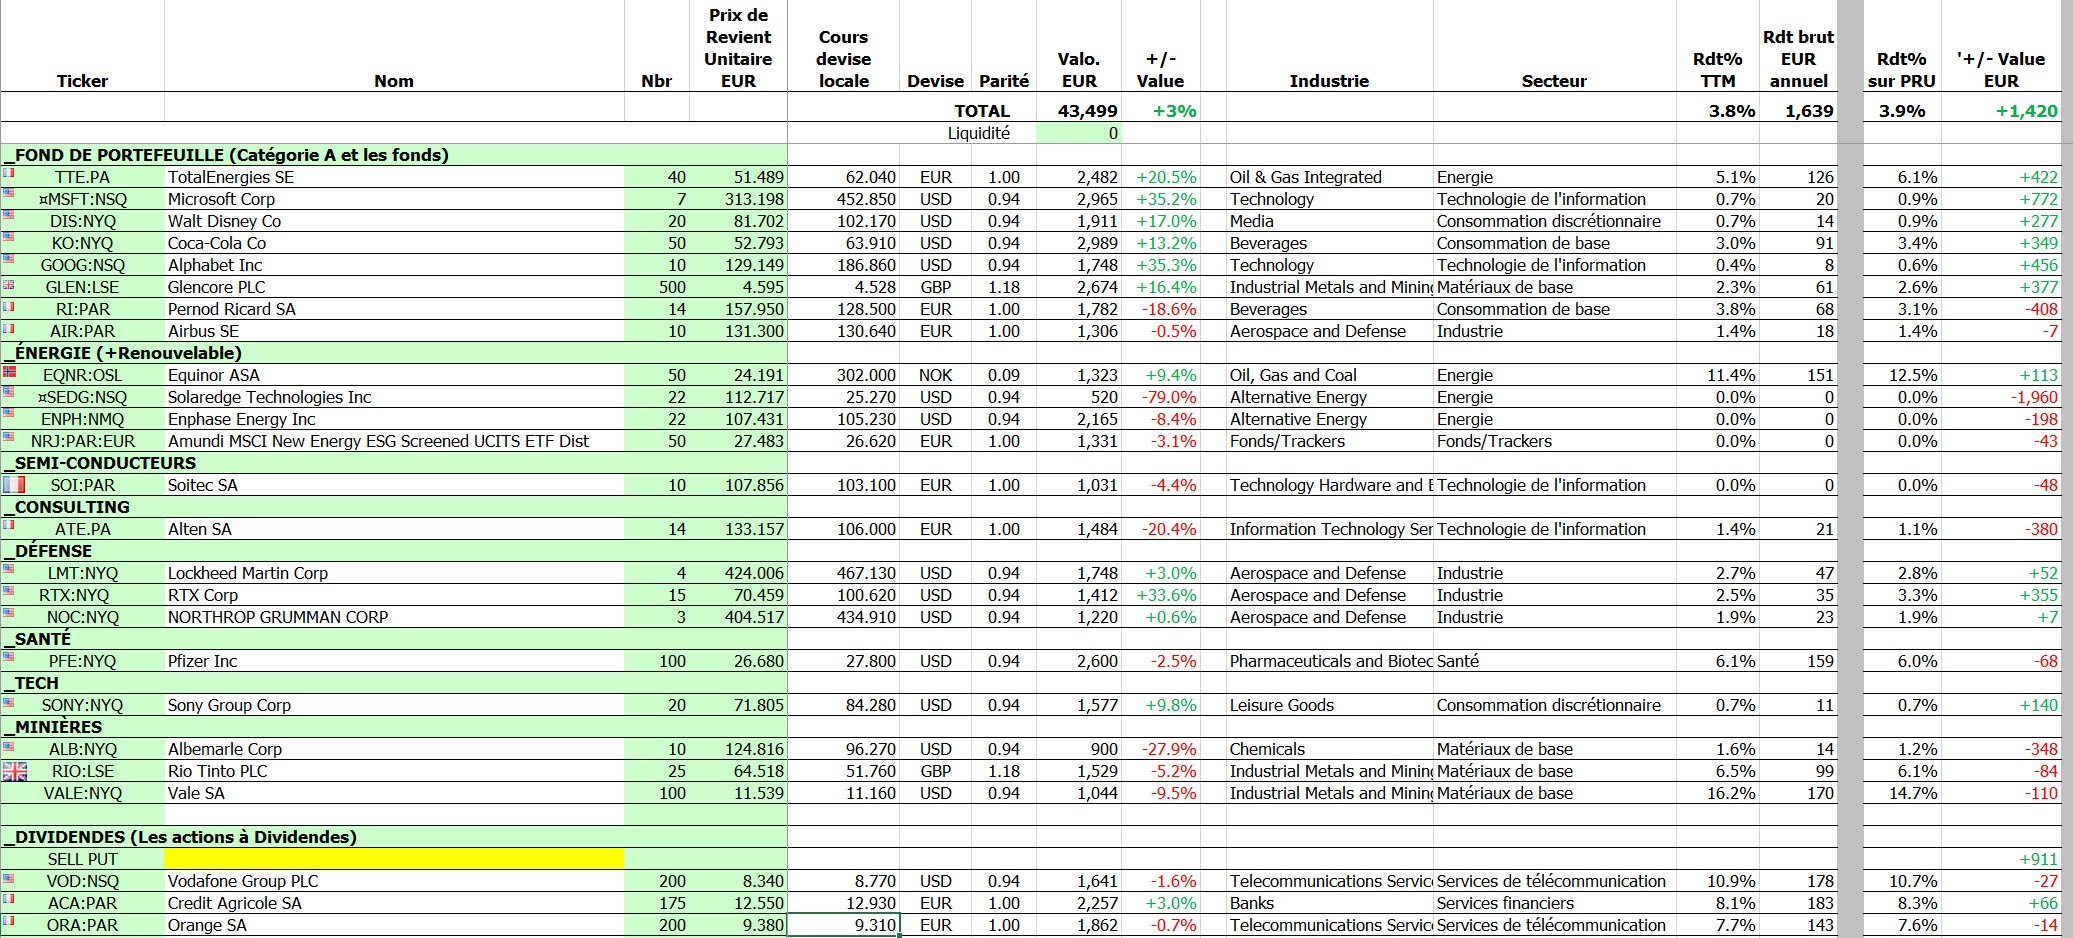
Task: Click the UK flag beside RIO:LSE
Action: tap(15, 771)
